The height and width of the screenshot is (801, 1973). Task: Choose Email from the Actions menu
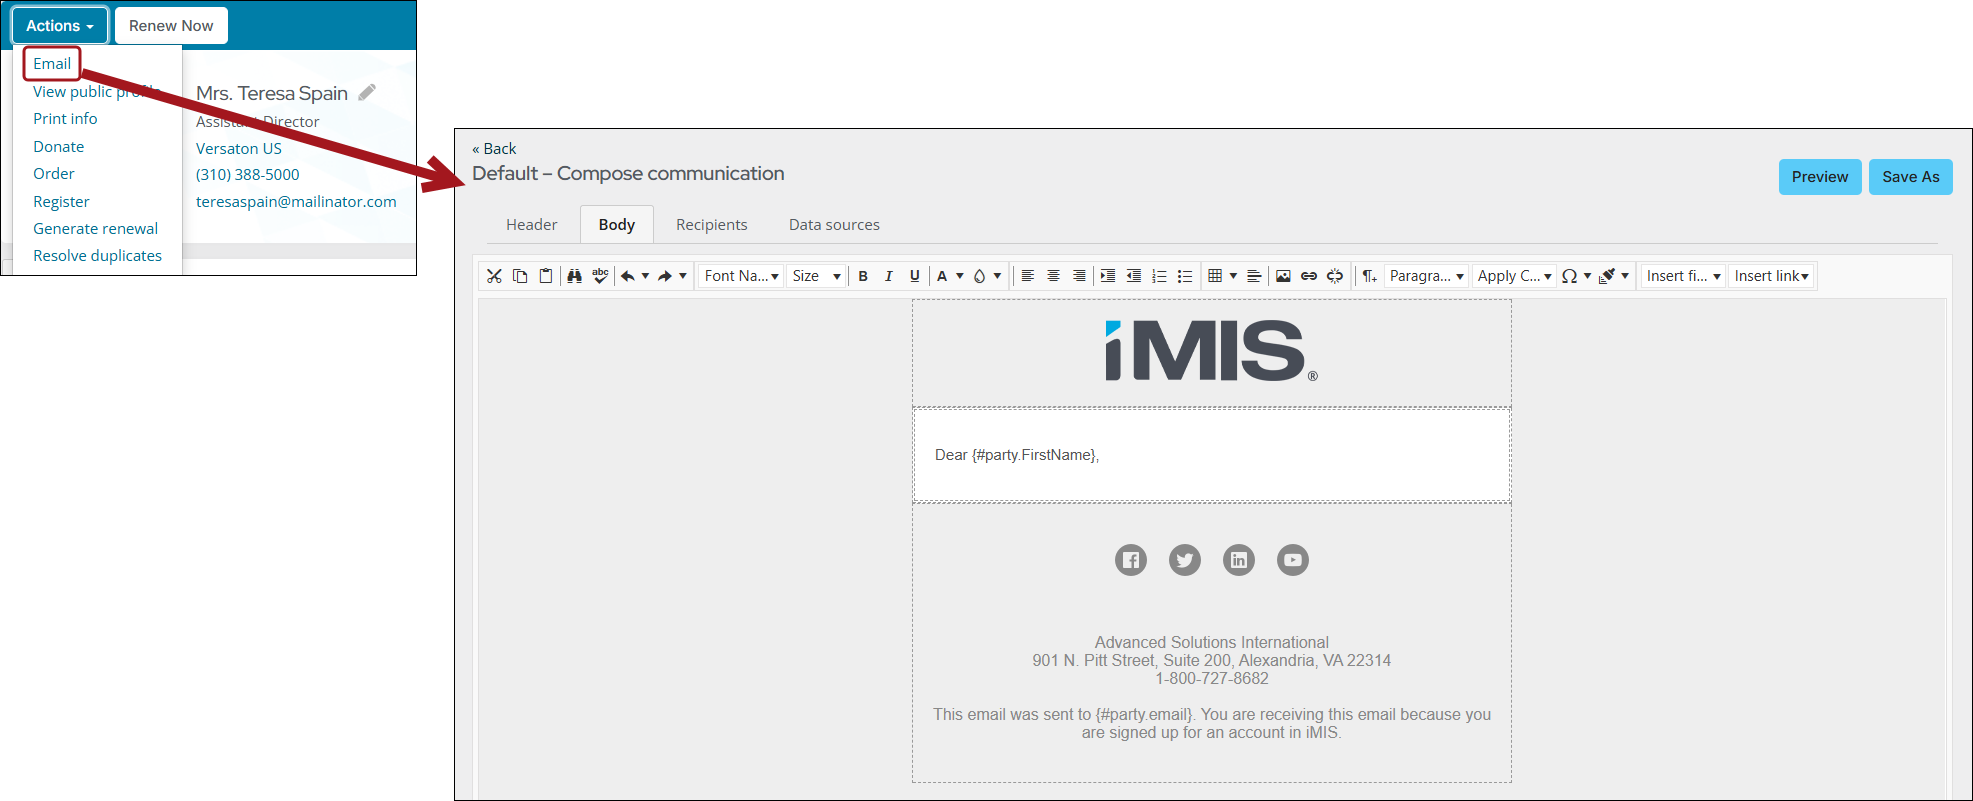pyautogui.click(x=52, y=64)
